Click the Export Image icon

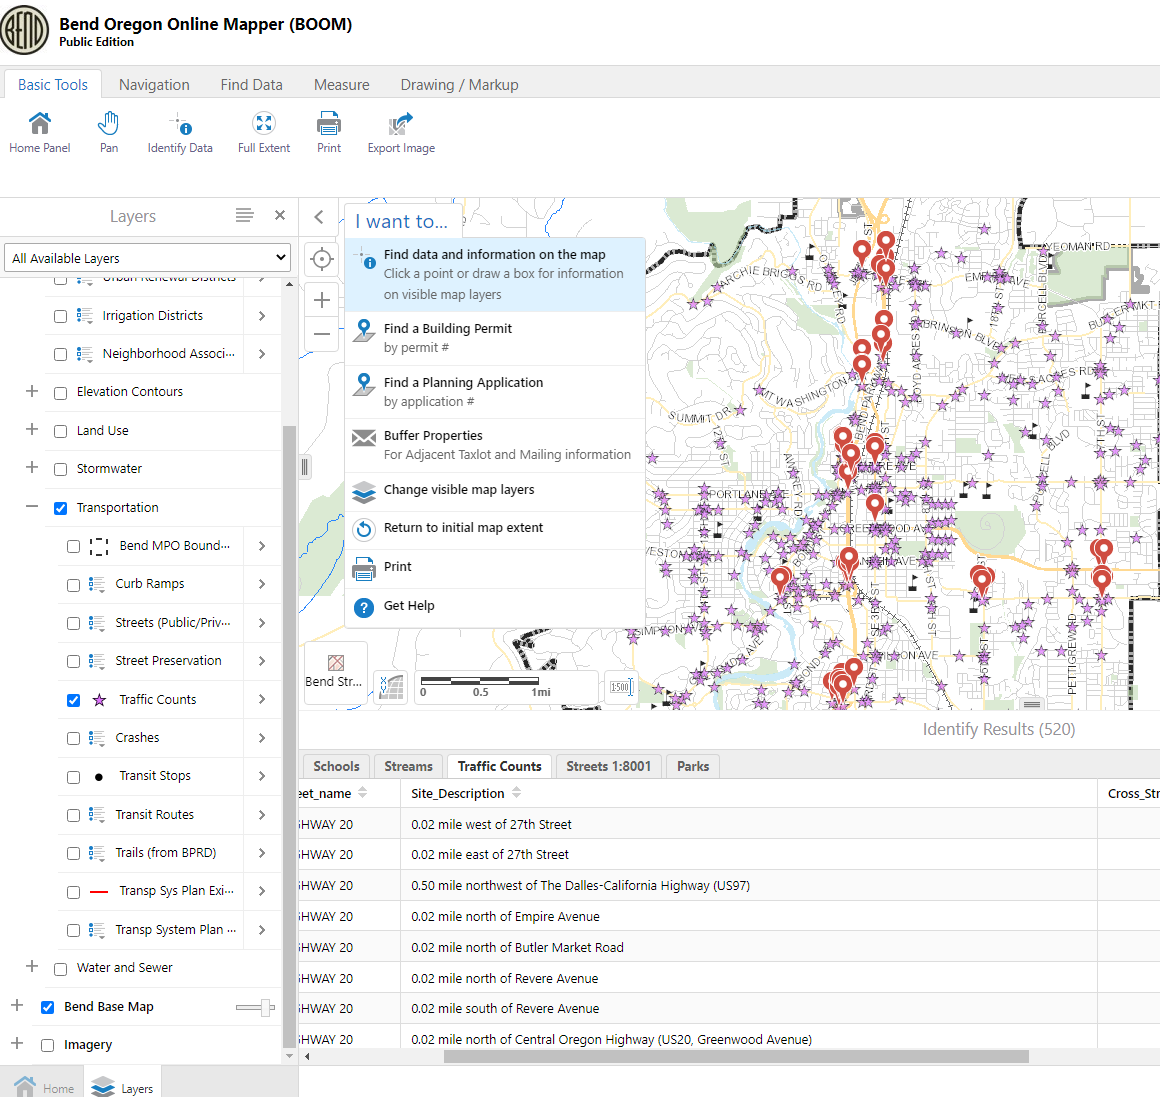tap(401, 124)
